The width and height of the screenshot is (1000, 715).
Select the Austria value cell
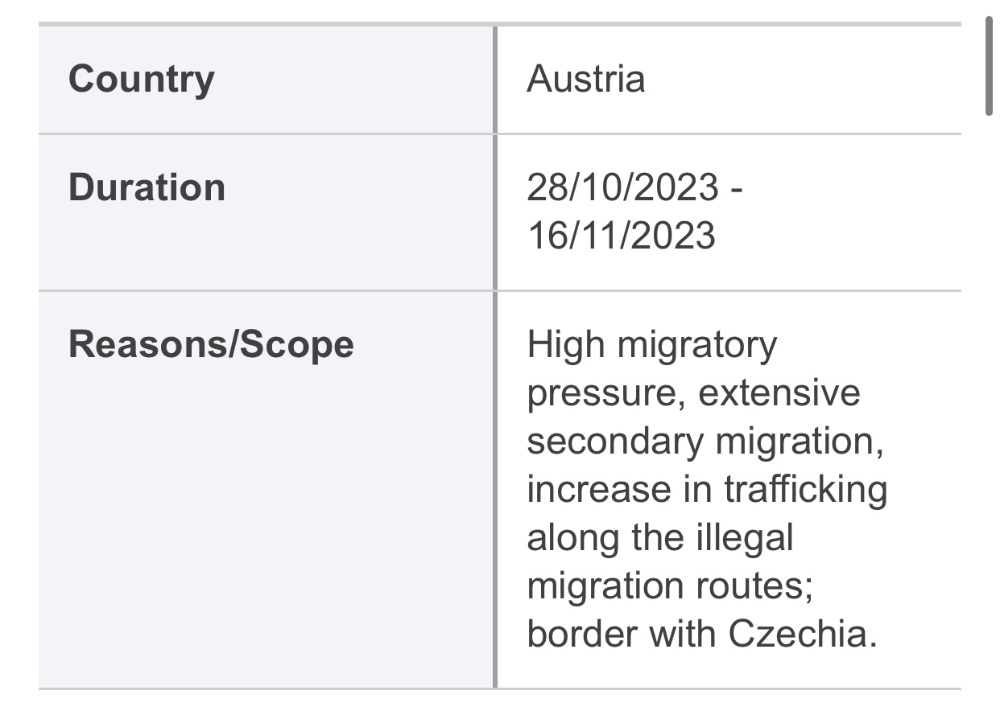click(x=729, y=80)
